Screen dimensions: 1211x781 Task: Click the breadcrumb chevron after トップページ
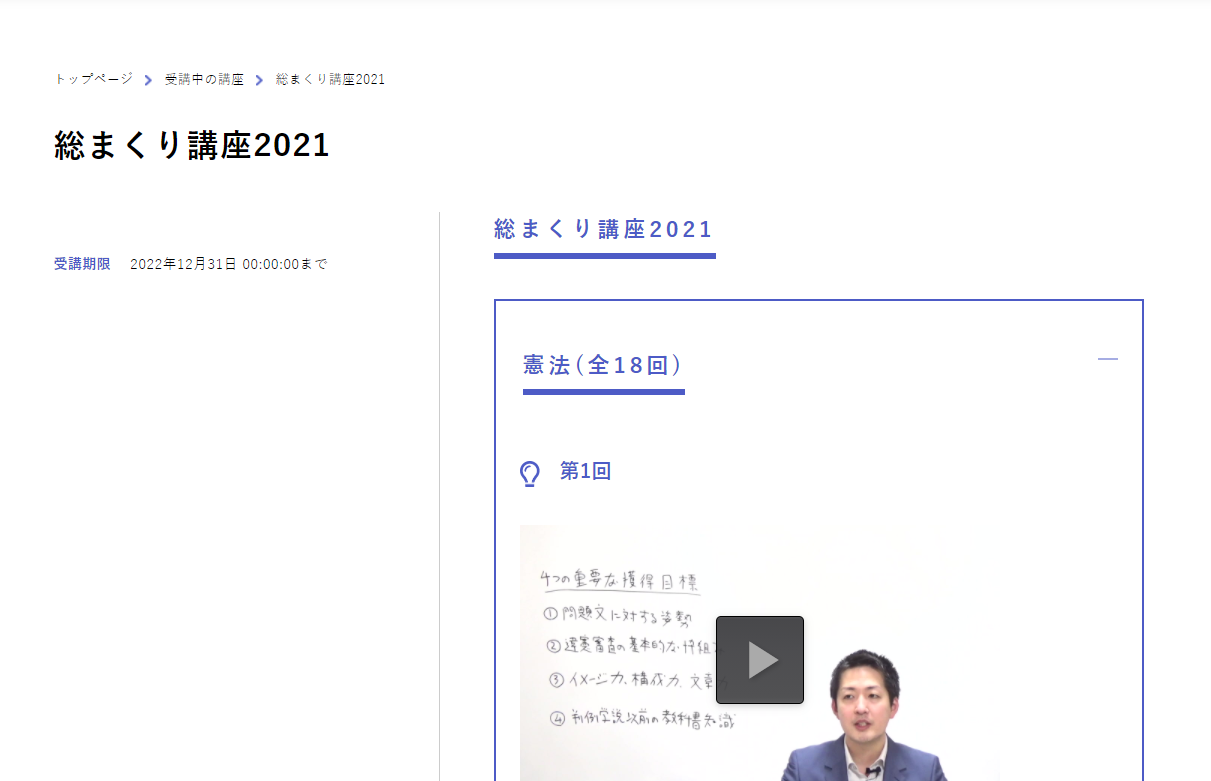tap(149, 80)
